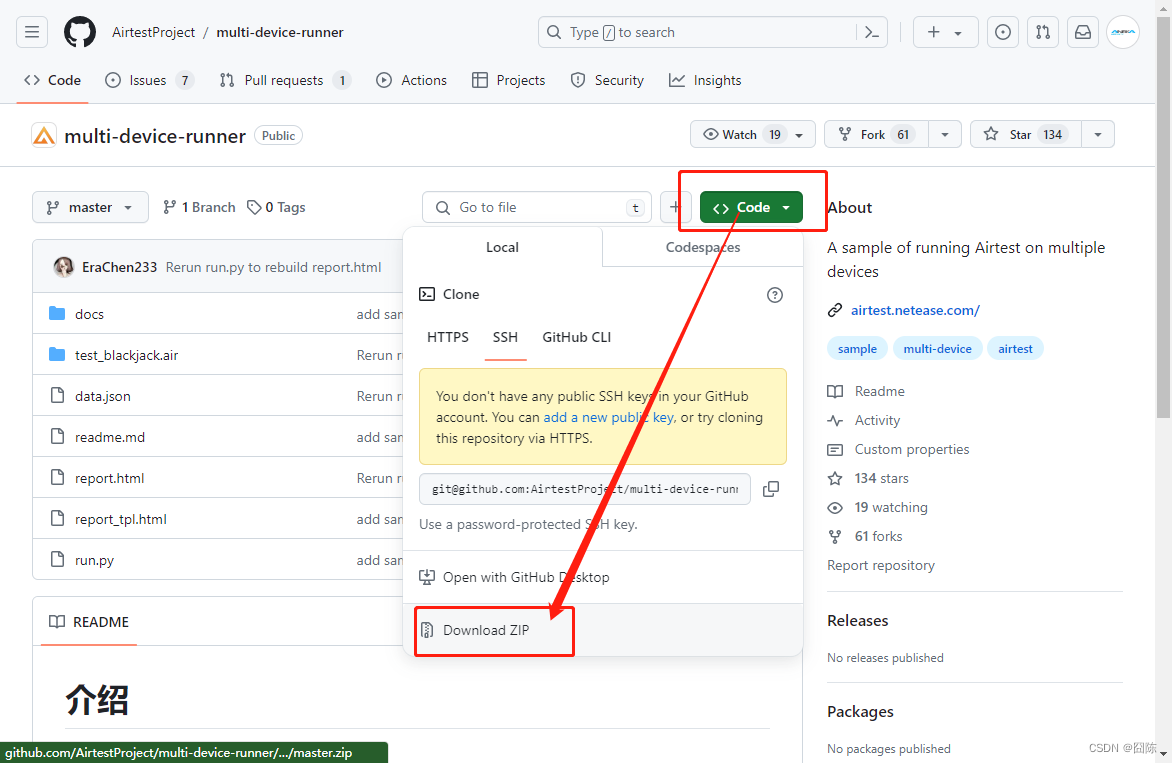Open the run.py file

[94, 560]
